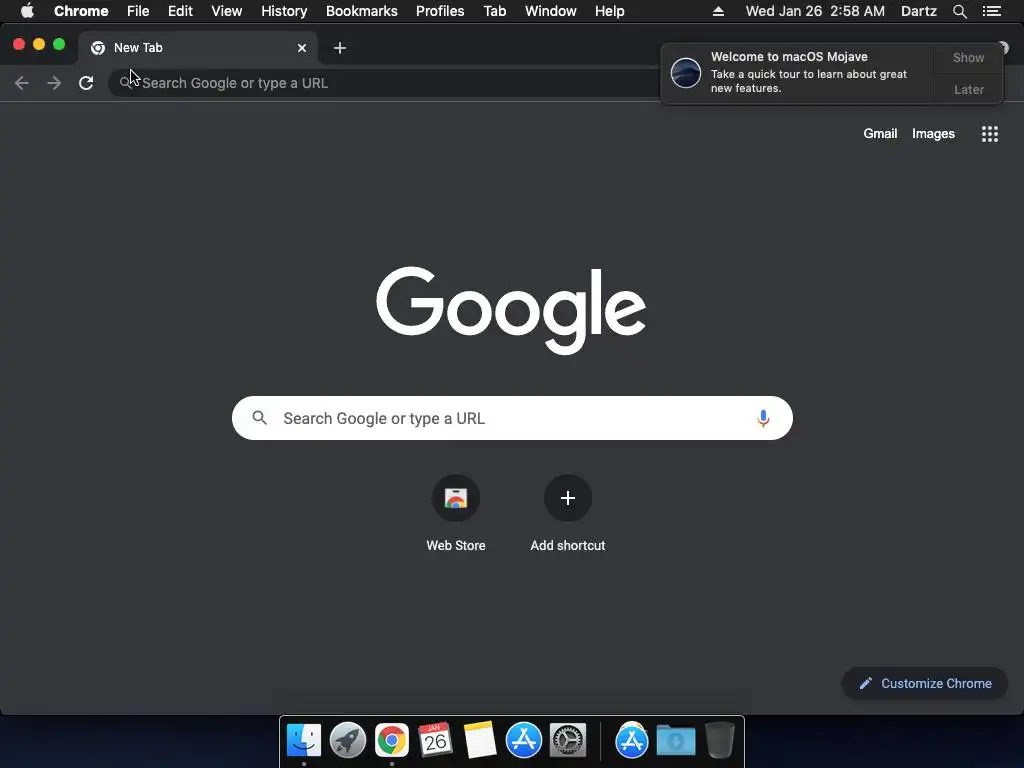
Task: Click Show on Mojave notification
Action: tap(968, 57)
